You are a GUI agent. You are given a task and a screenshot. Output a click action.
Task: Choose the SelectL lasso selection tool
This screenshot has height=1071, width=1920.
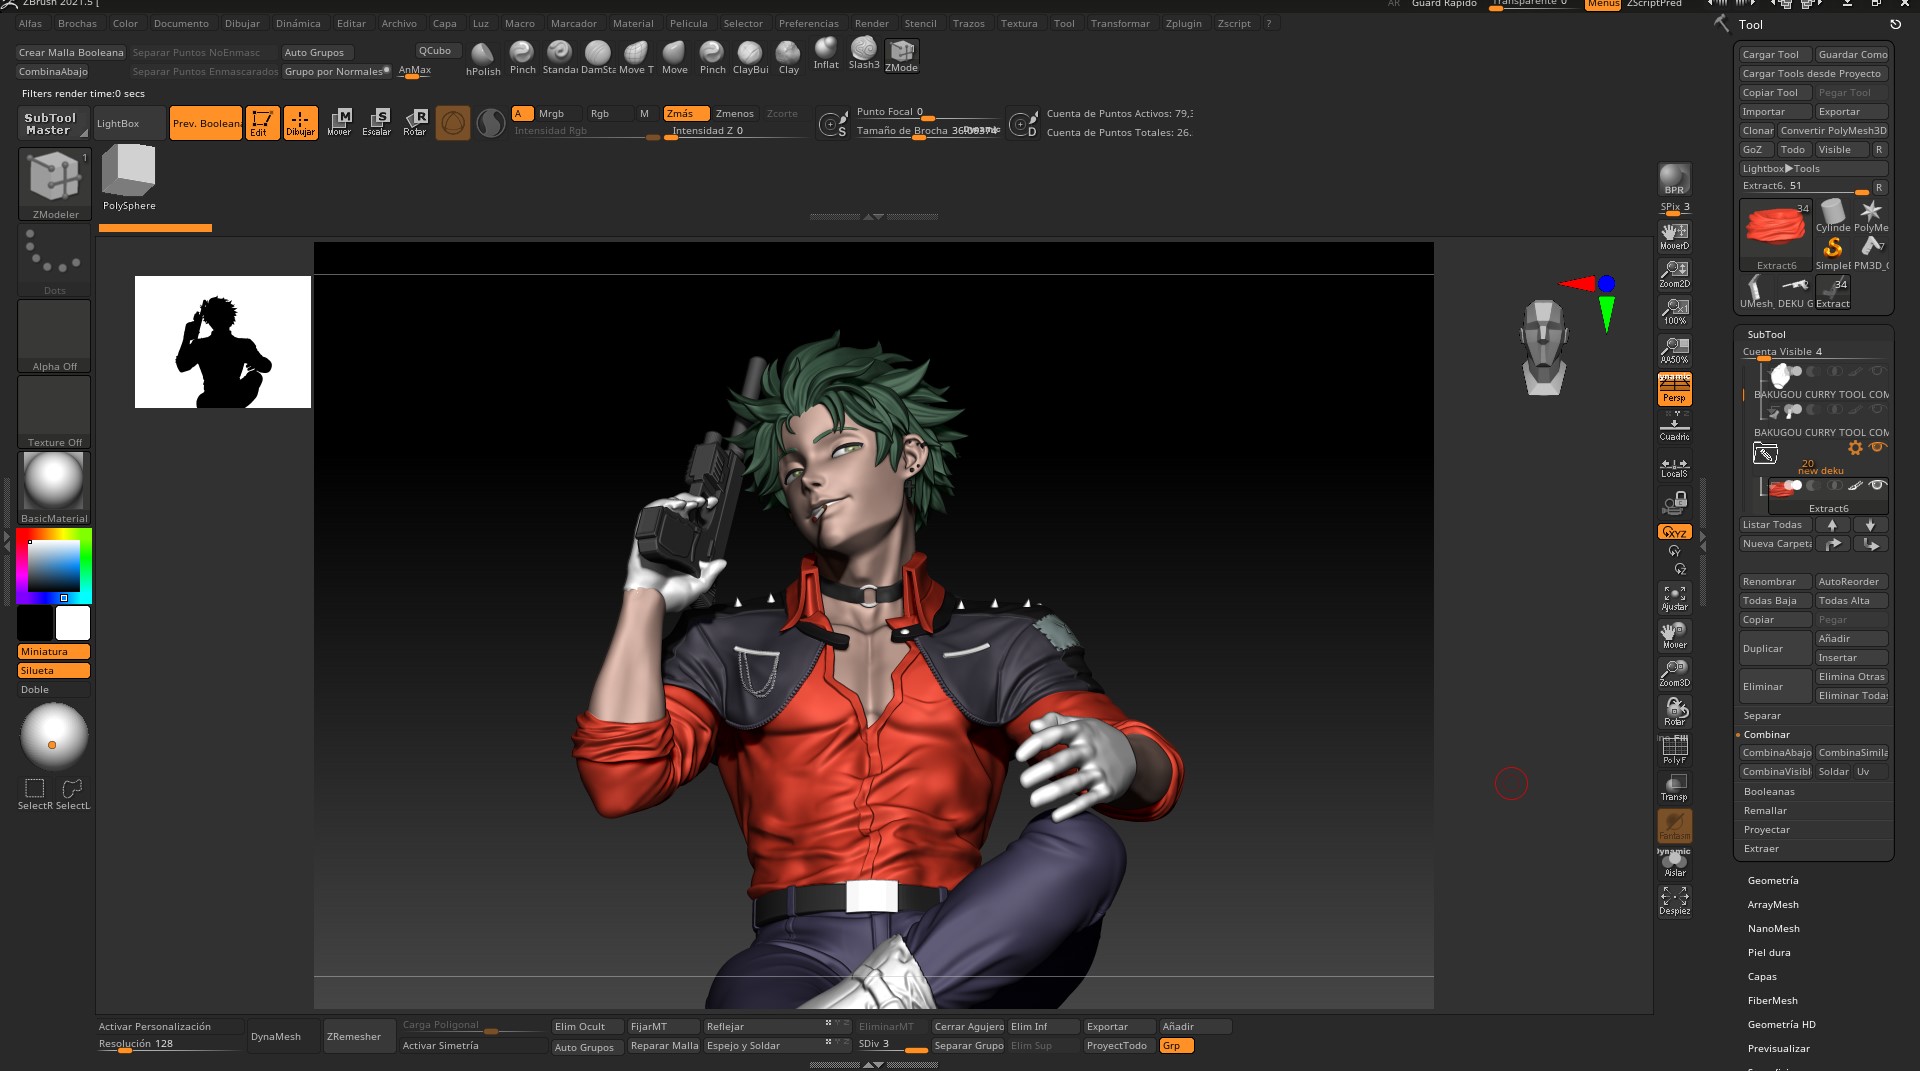pyautogui.click(x=72, y=794)
